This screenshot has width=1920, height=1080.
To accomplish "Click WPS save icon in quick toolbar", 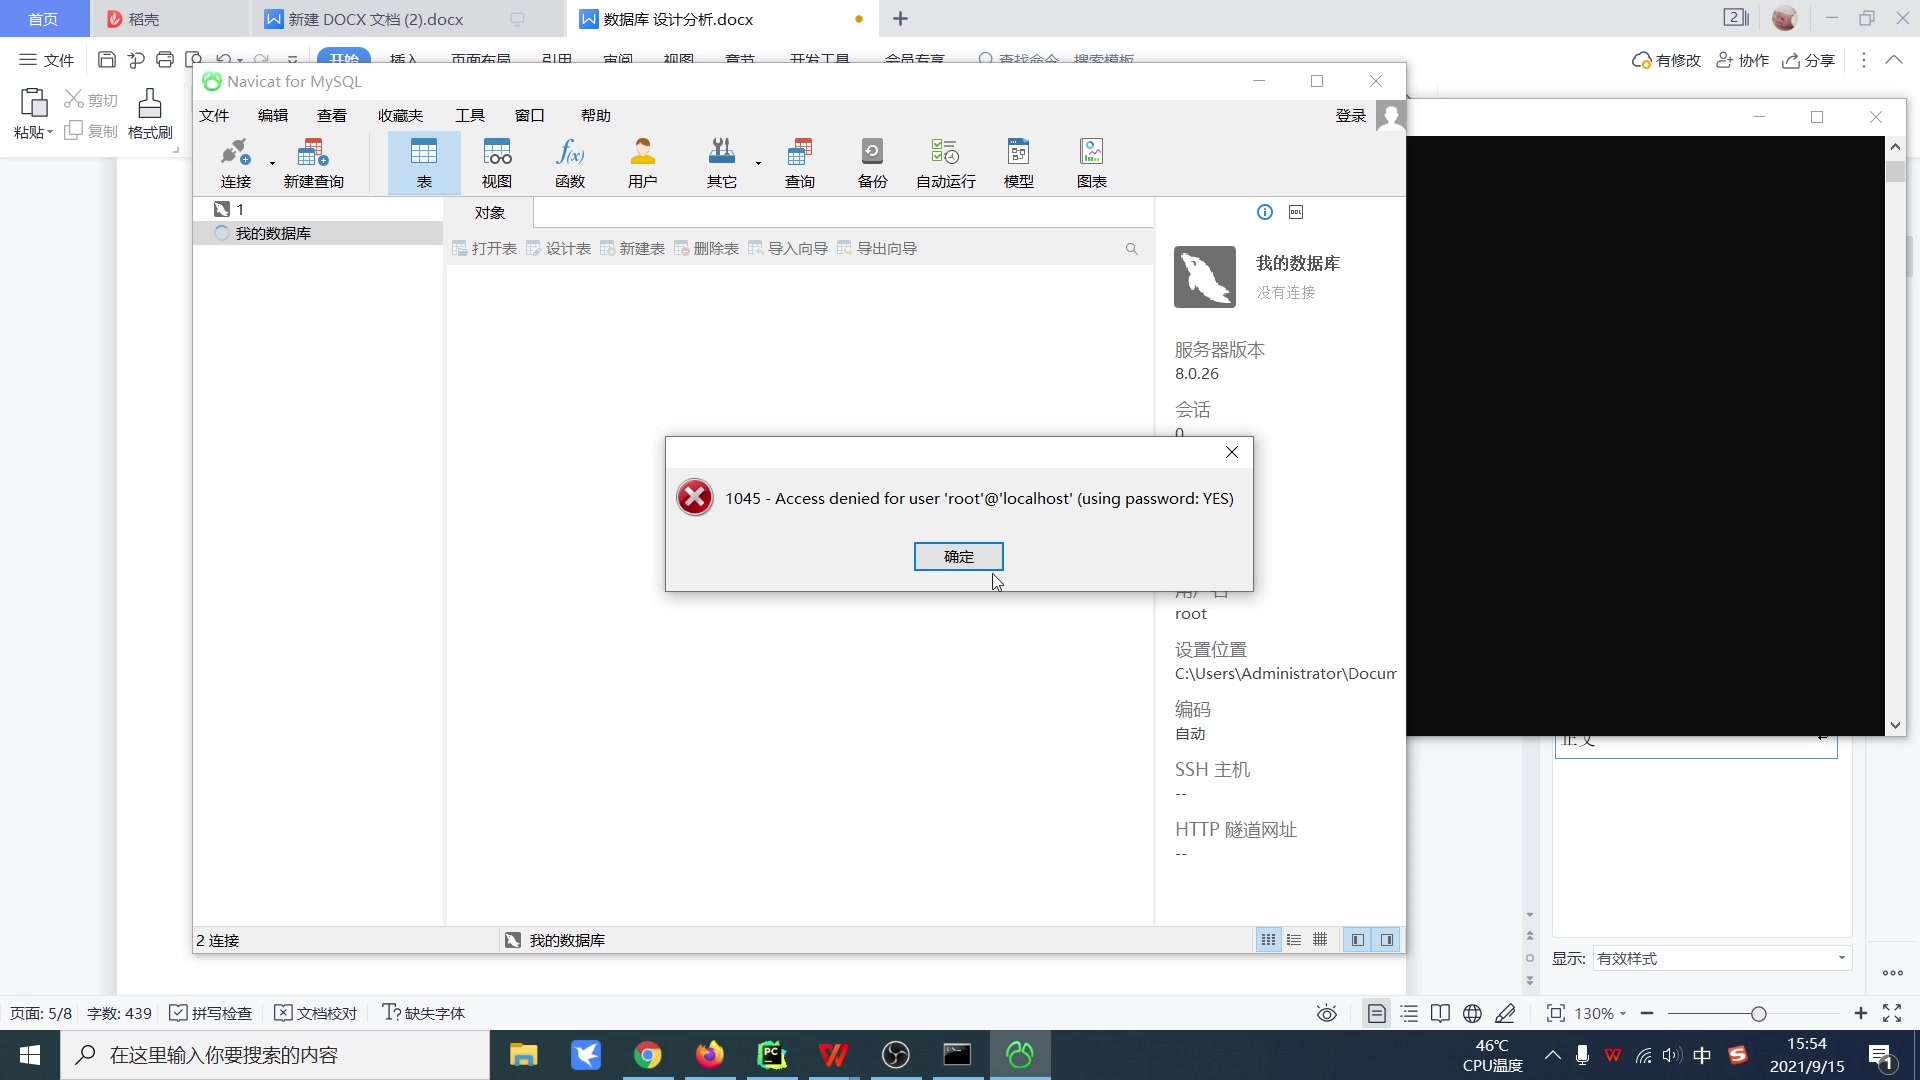I will point(107,60).
